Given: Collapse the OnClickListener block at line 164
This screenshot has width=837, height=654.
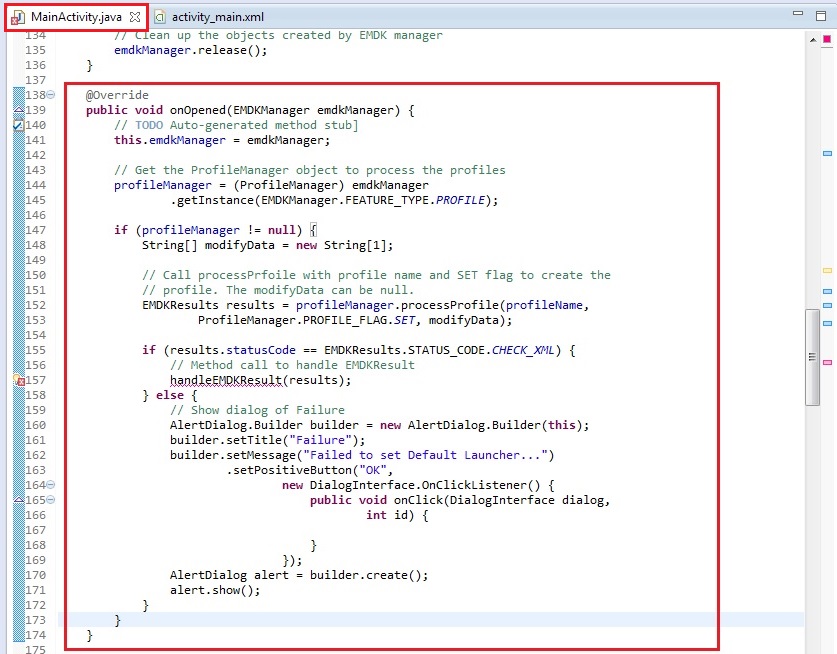Looking at the screenshot, I should (50, 485).
